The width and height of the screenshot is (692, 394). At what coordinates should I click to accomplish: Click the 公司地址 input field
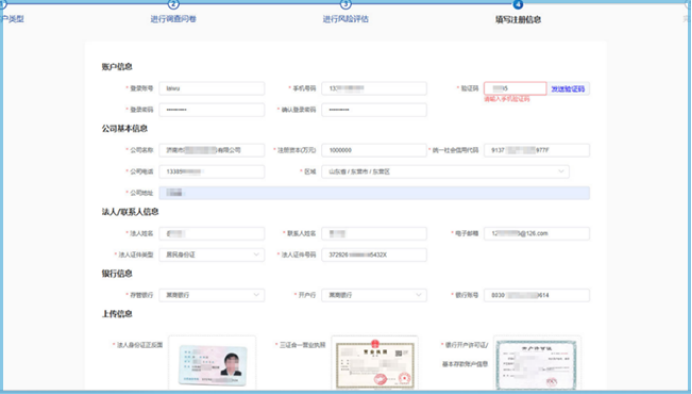pos(374,193)
